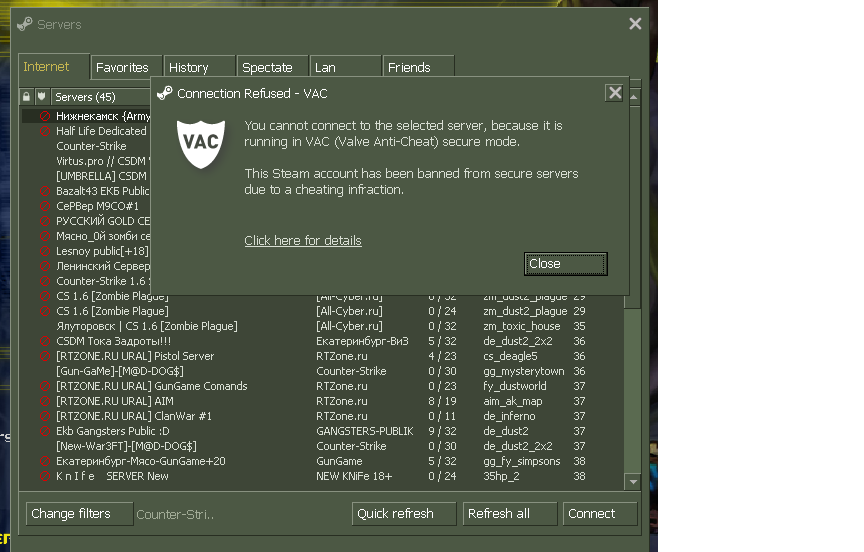Click VAC ban icon beside K n I f e SERVER
Screen dimensions: 864x552
pyautogui.click(x=45, y=476)
